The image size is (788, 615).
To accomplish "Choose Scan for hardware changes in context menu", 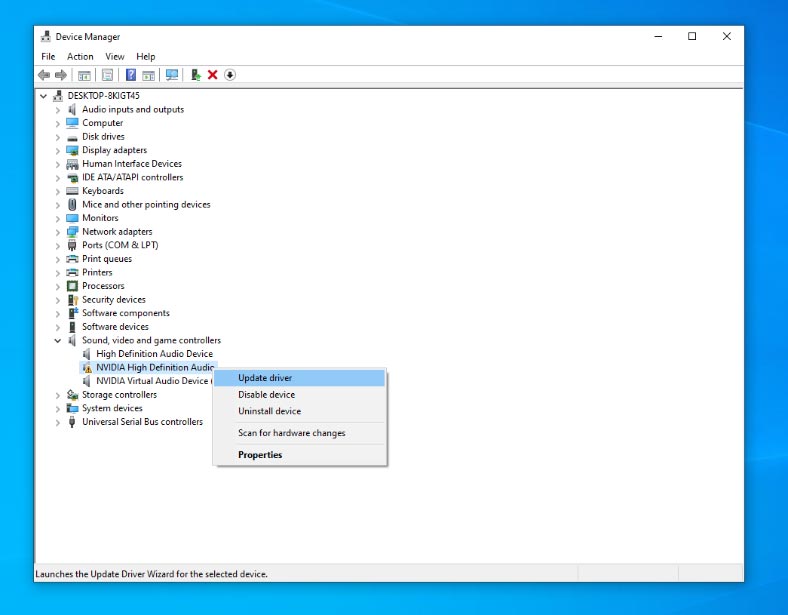I will click(300, 433).
